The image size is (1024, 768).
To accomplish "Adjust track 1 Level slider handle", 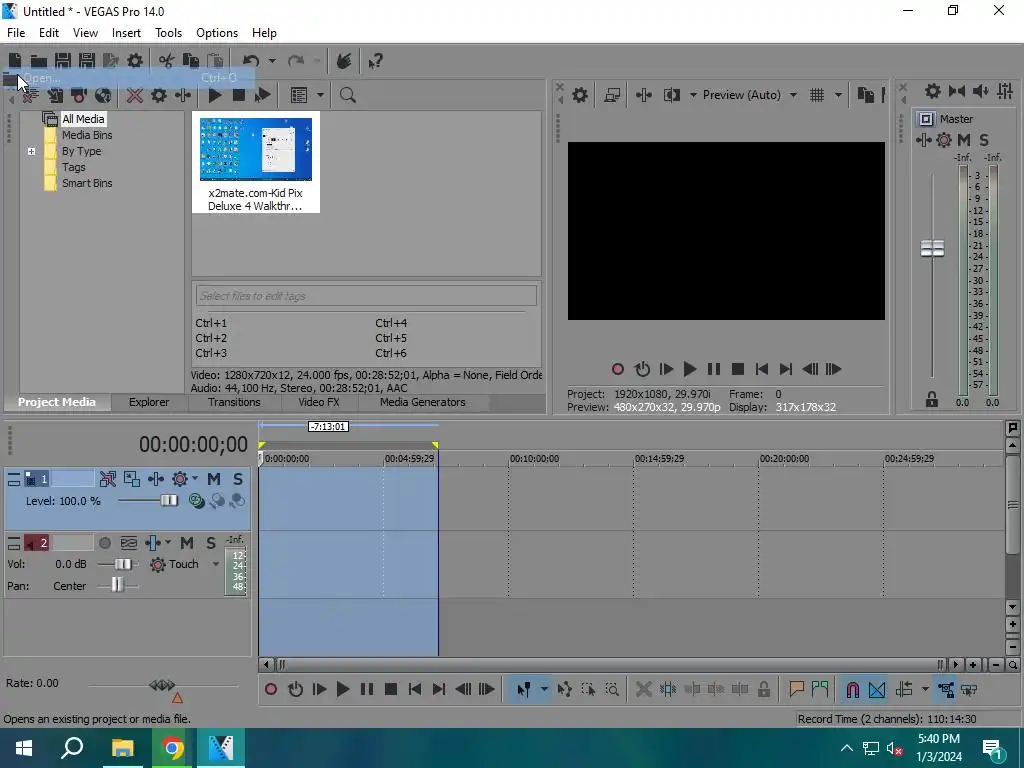I will click(x=169, y=501).
